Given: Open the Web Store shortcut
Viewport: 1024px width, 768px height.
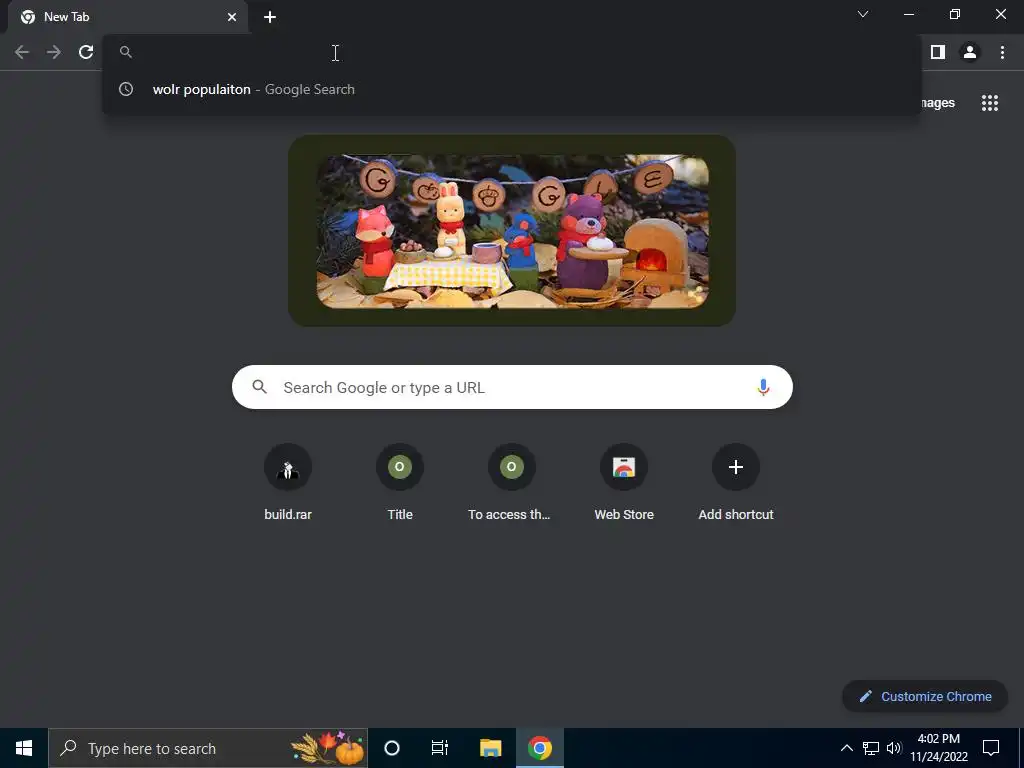Looking at the screenshot, I should [x=624, y=483].
